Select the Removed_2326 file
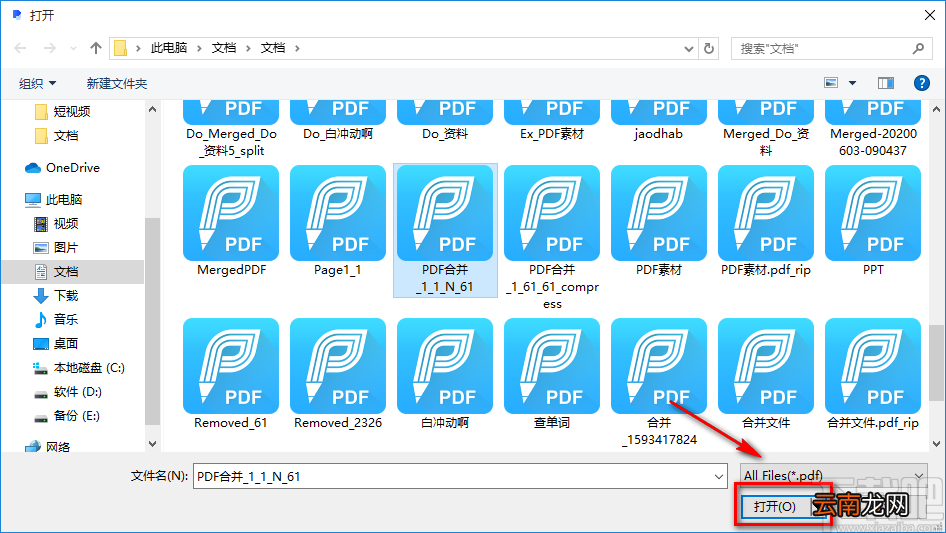Image resolution: width=946 pixels, height=533 pixels. tap(338, 366)
